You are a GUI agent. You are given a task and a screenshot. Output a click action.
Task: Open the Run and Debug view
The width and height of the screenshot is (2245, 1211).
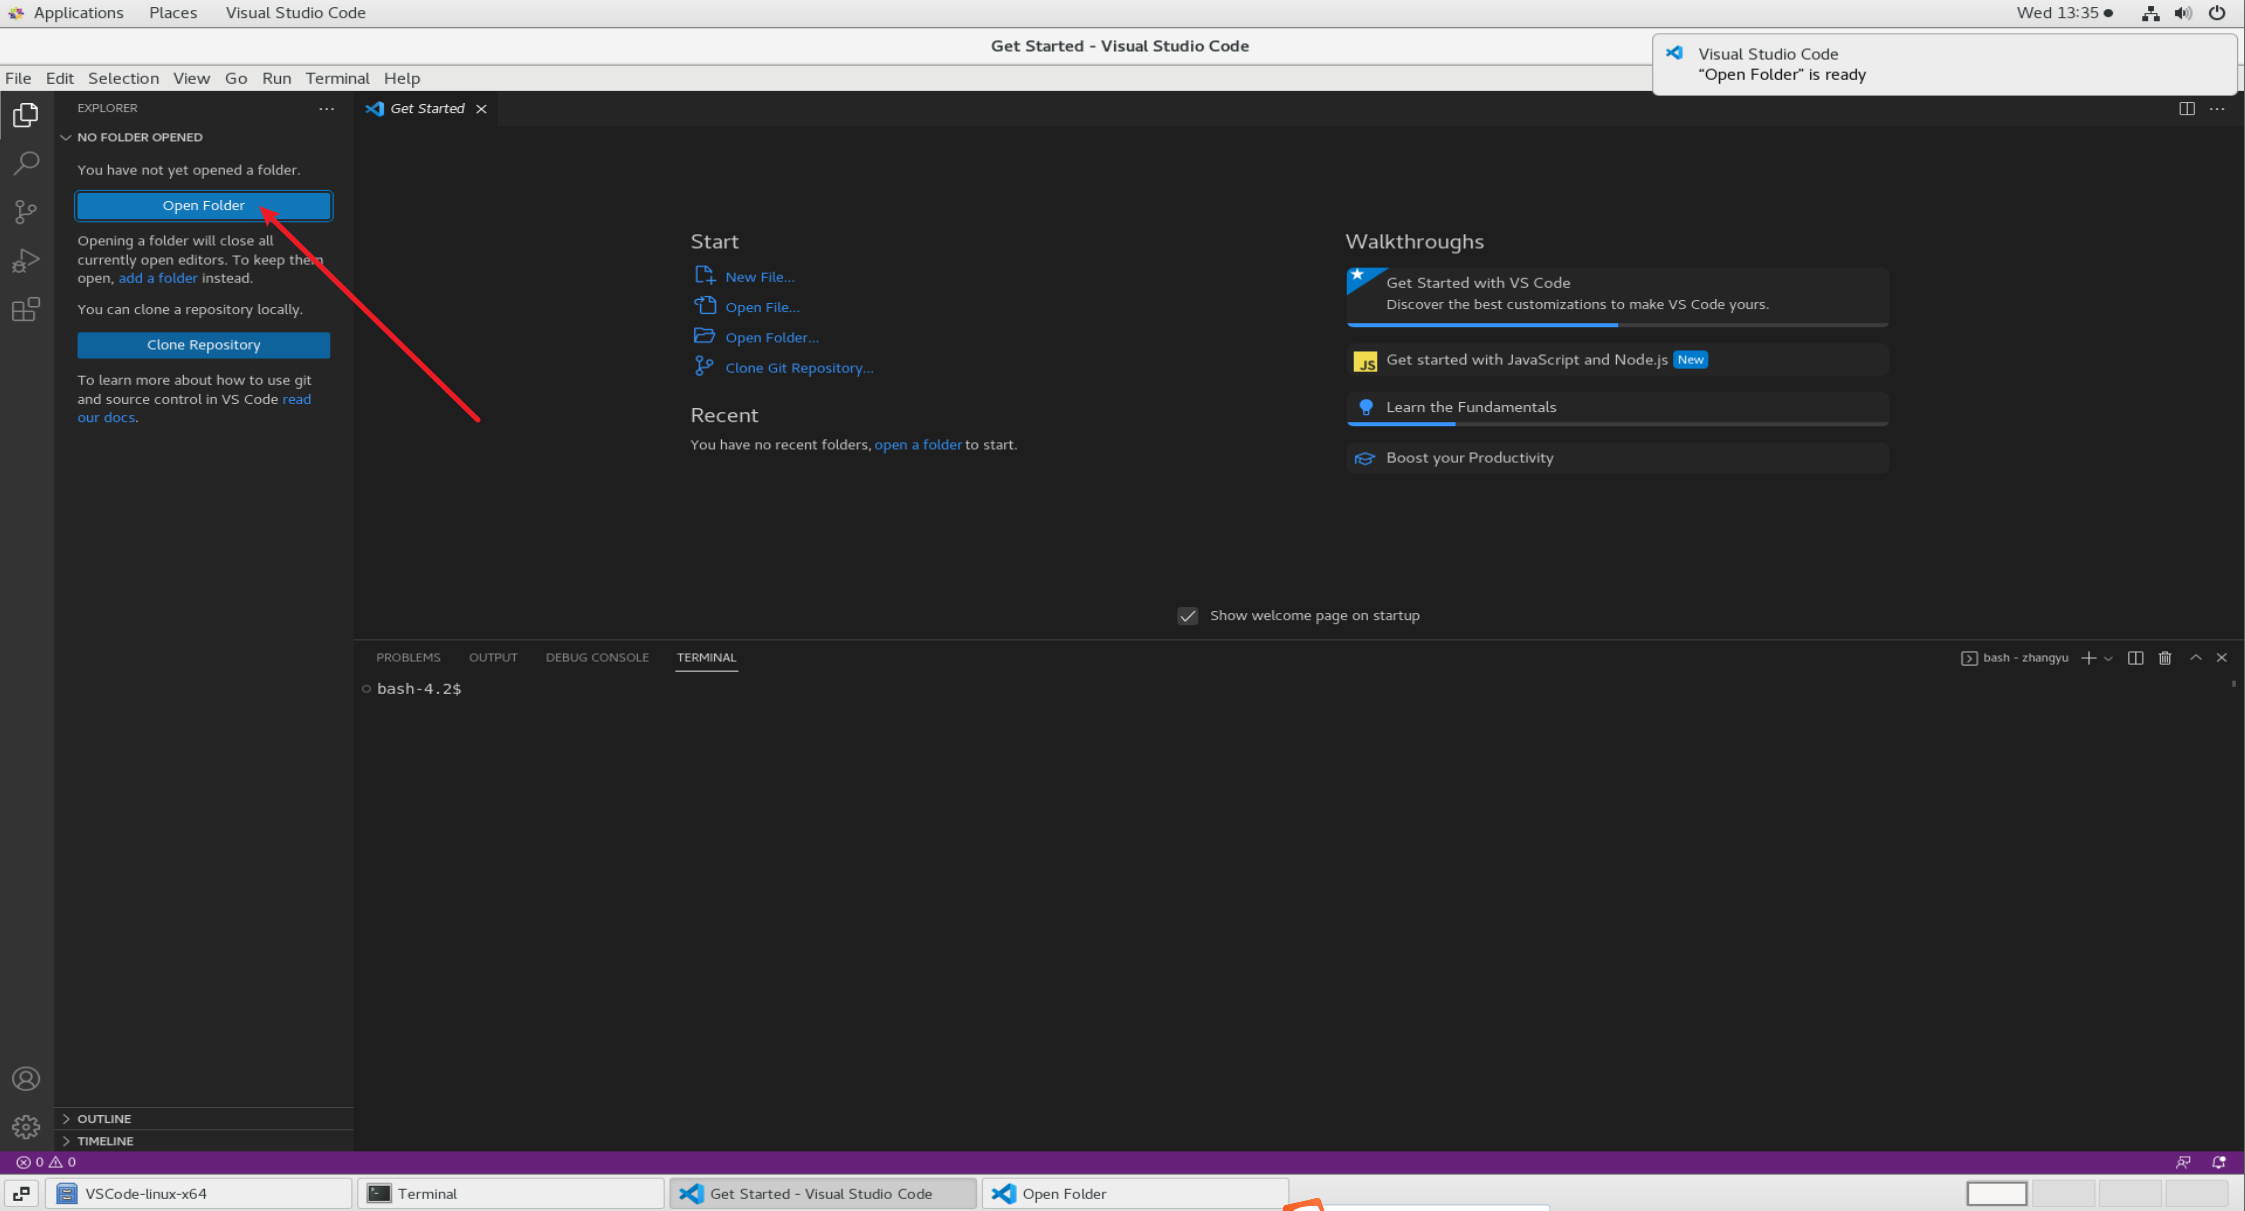25,260
